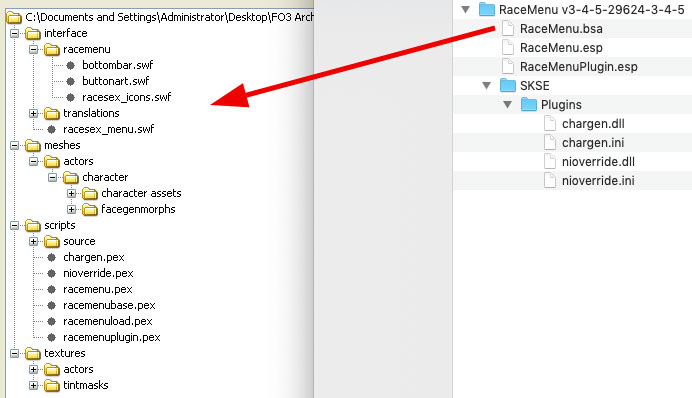Collapse the Plugins disclosure triangle
Screen dimensions: 692x398
[508, 105]
